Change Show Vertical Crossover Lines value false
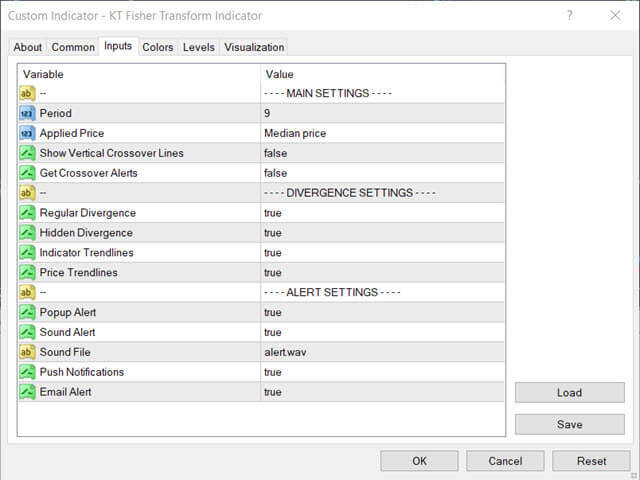 (x=276, y=153)
